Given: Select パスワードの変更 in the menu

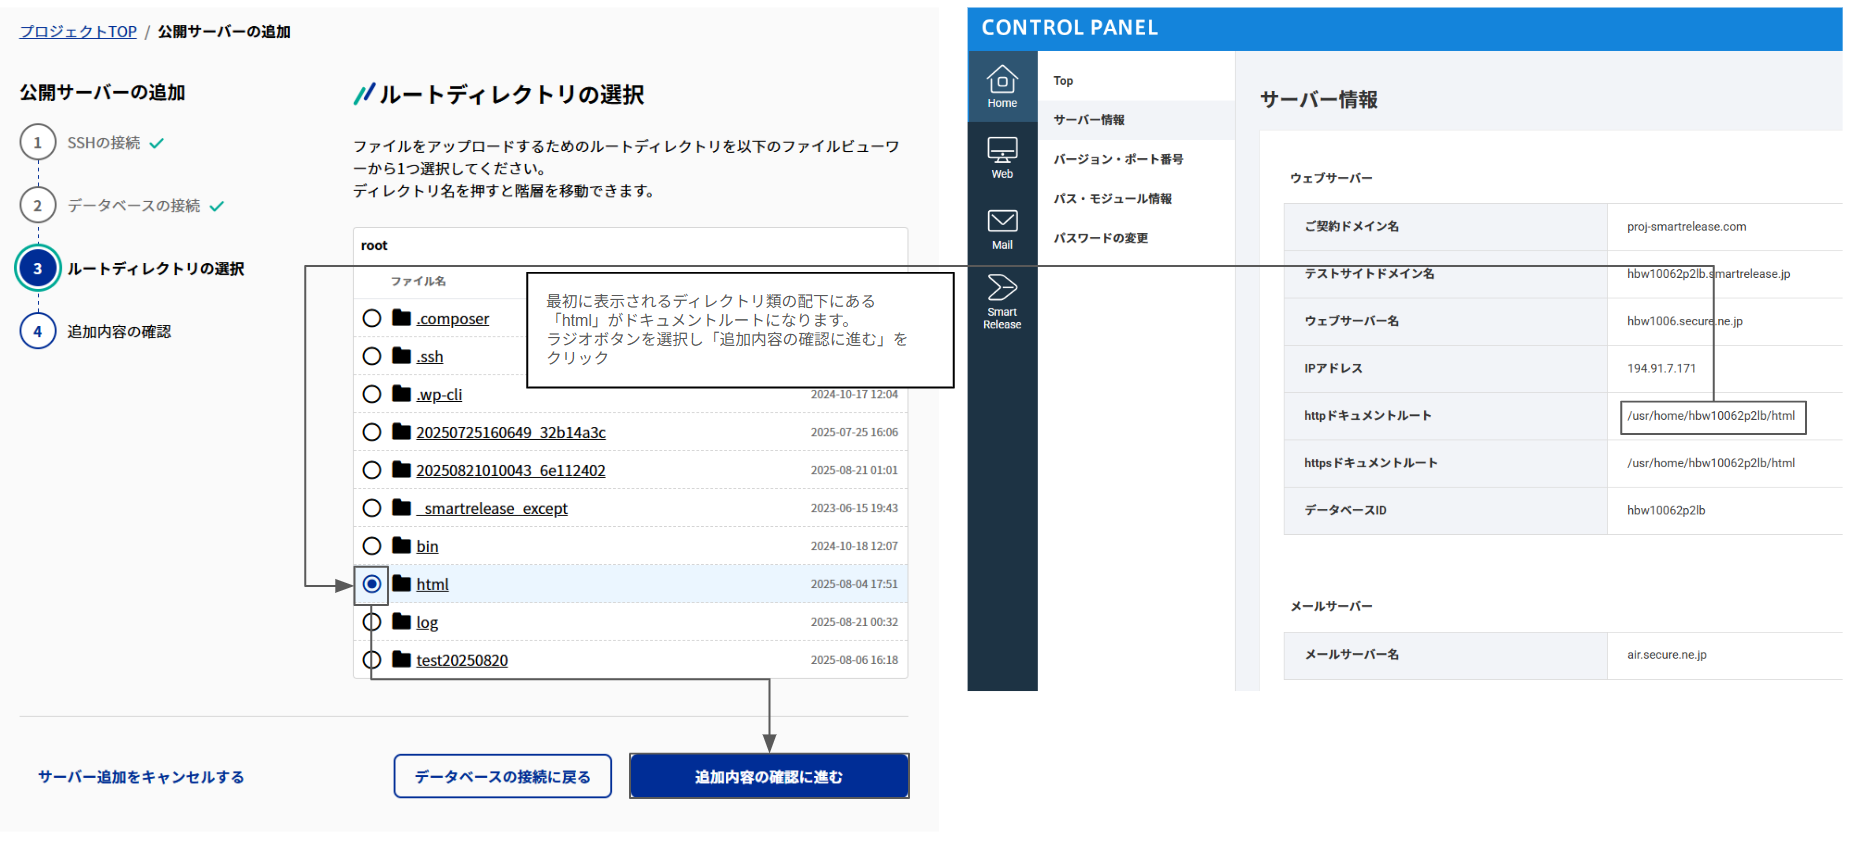Looking at the screenshot, I should [x=1100, y=238].
